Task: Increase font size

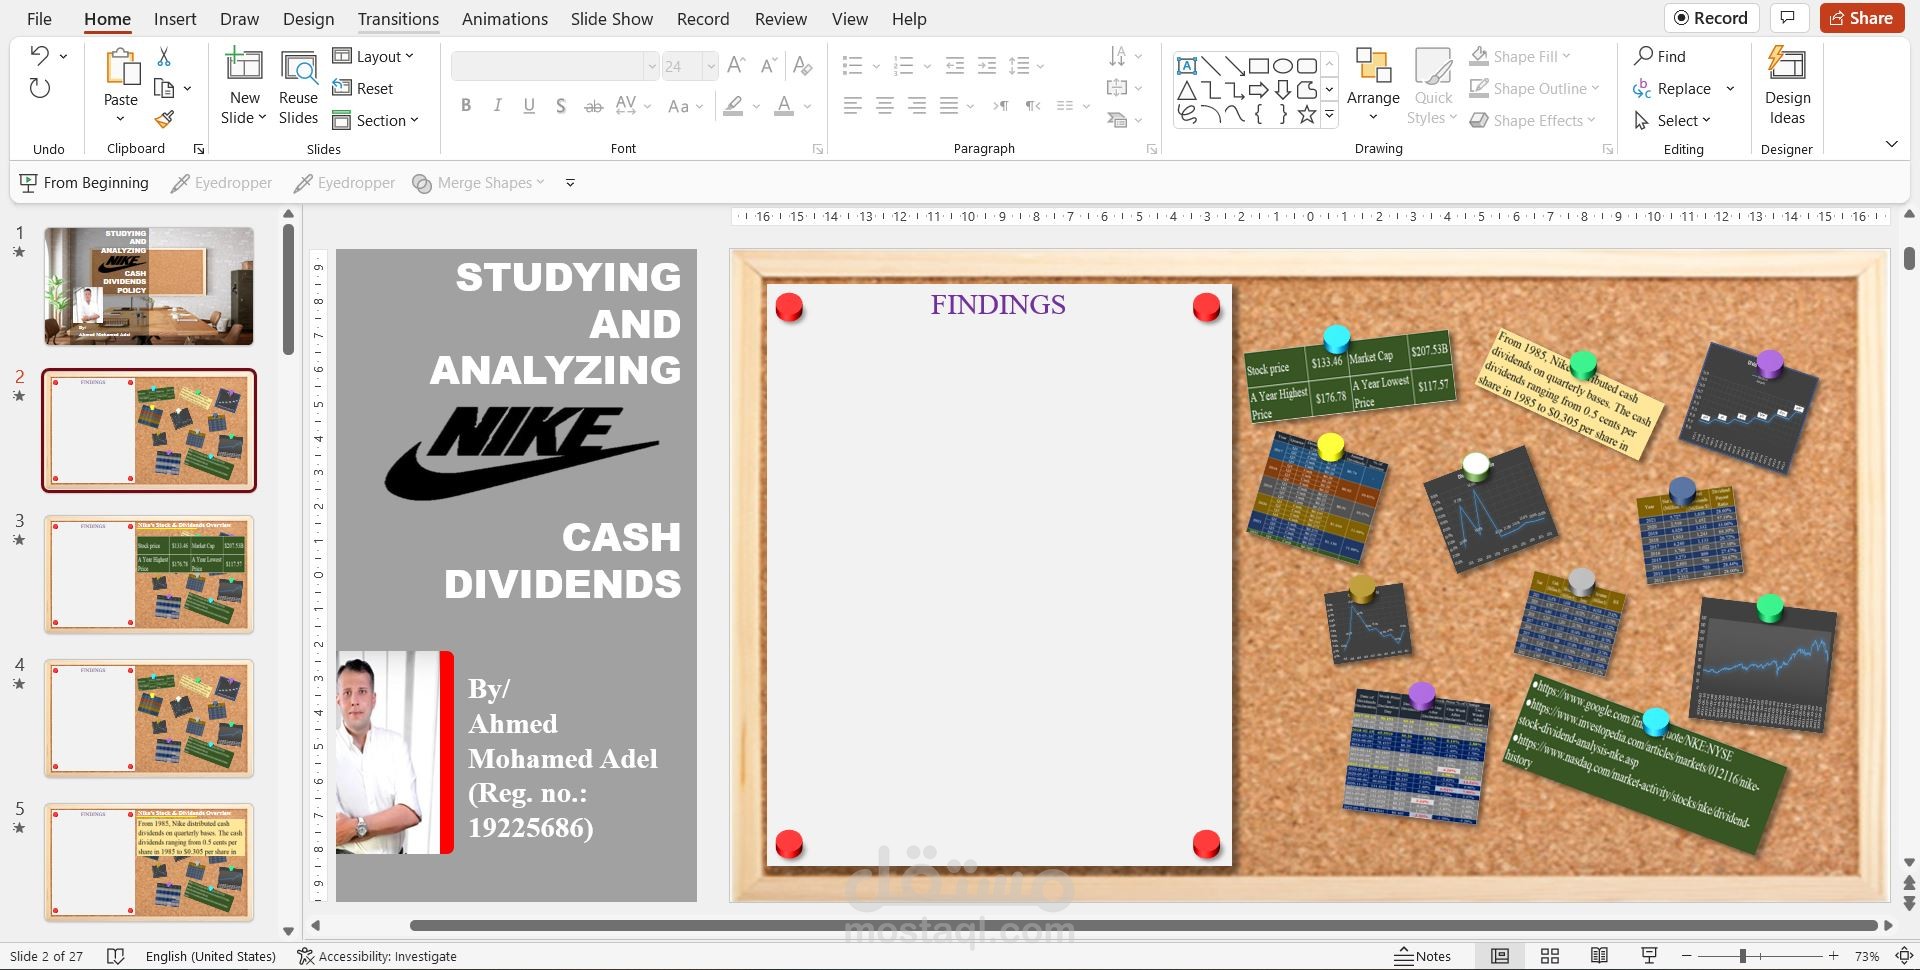Action: click(736, 66)
